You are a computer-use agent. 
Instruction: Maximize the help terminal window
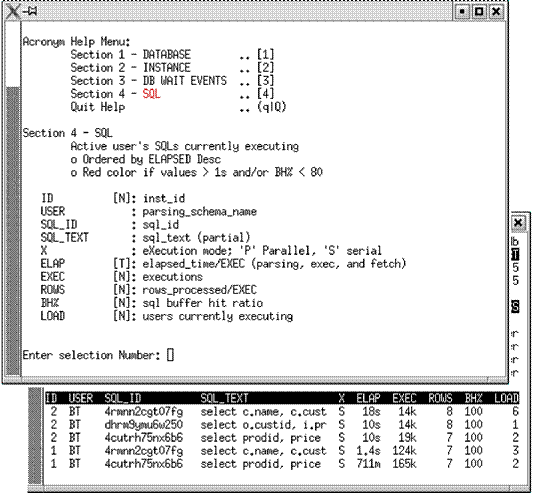[x=479, y=12]
